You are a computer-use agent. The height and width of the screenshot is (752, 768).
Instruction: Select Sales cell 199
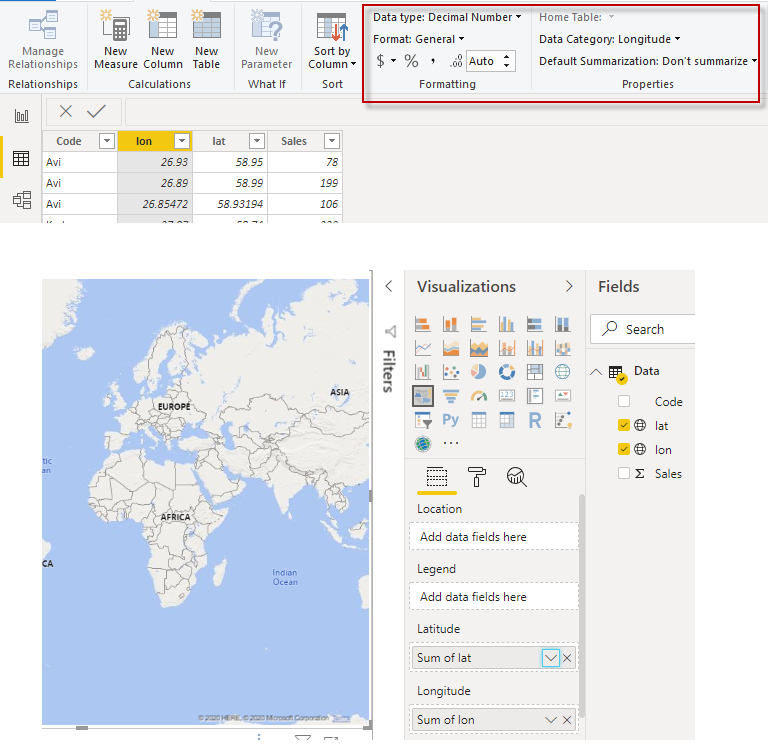coord(305,183)
